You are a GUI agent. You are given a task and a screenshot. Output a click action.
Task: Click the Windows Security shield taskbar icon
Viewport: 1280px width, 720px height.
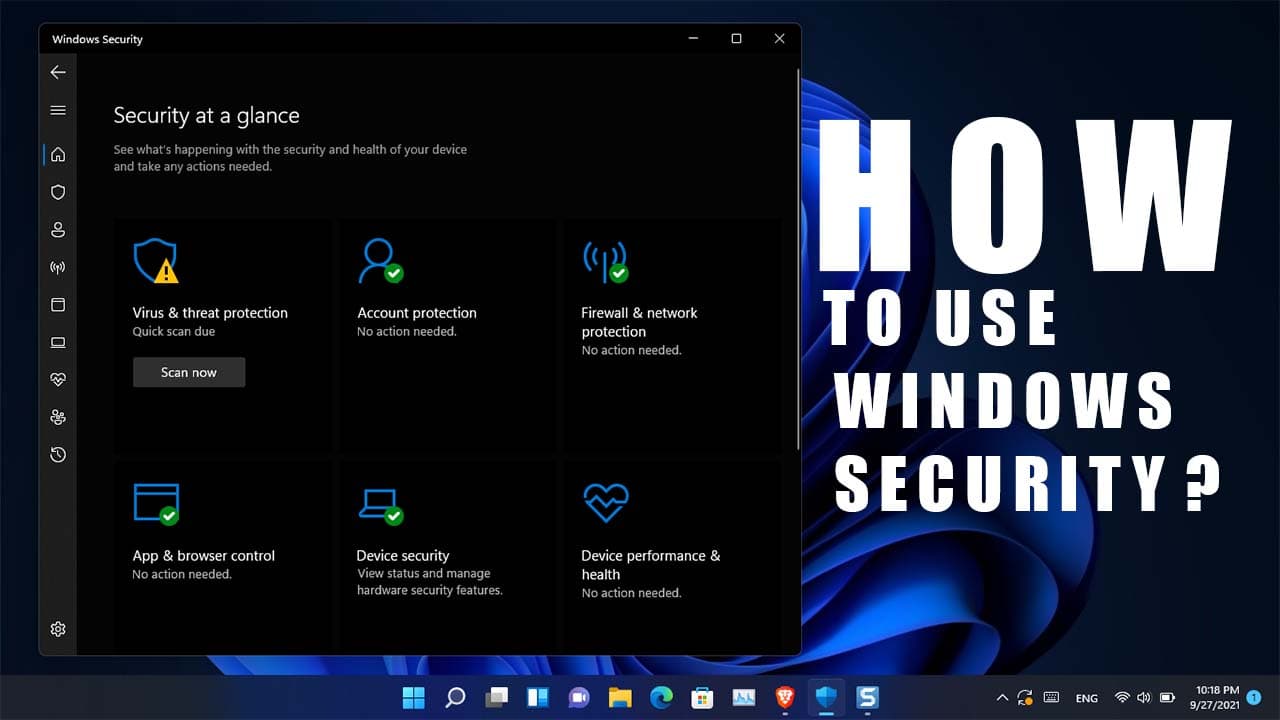[826, 697]
